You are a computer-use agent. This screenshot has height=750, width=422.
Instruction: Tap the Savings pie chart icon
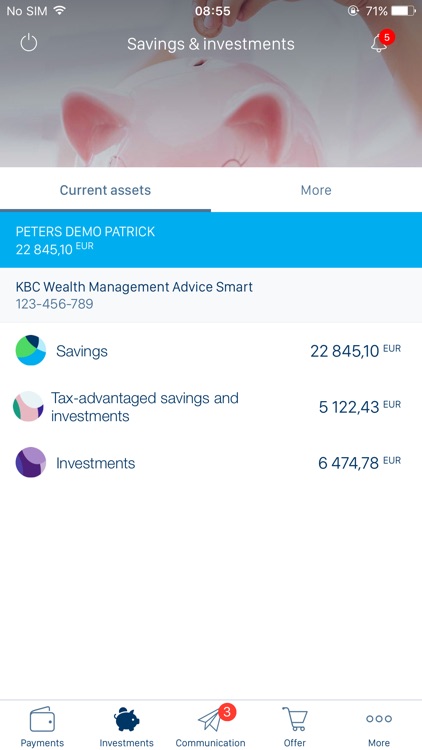[x=31, y=351]
